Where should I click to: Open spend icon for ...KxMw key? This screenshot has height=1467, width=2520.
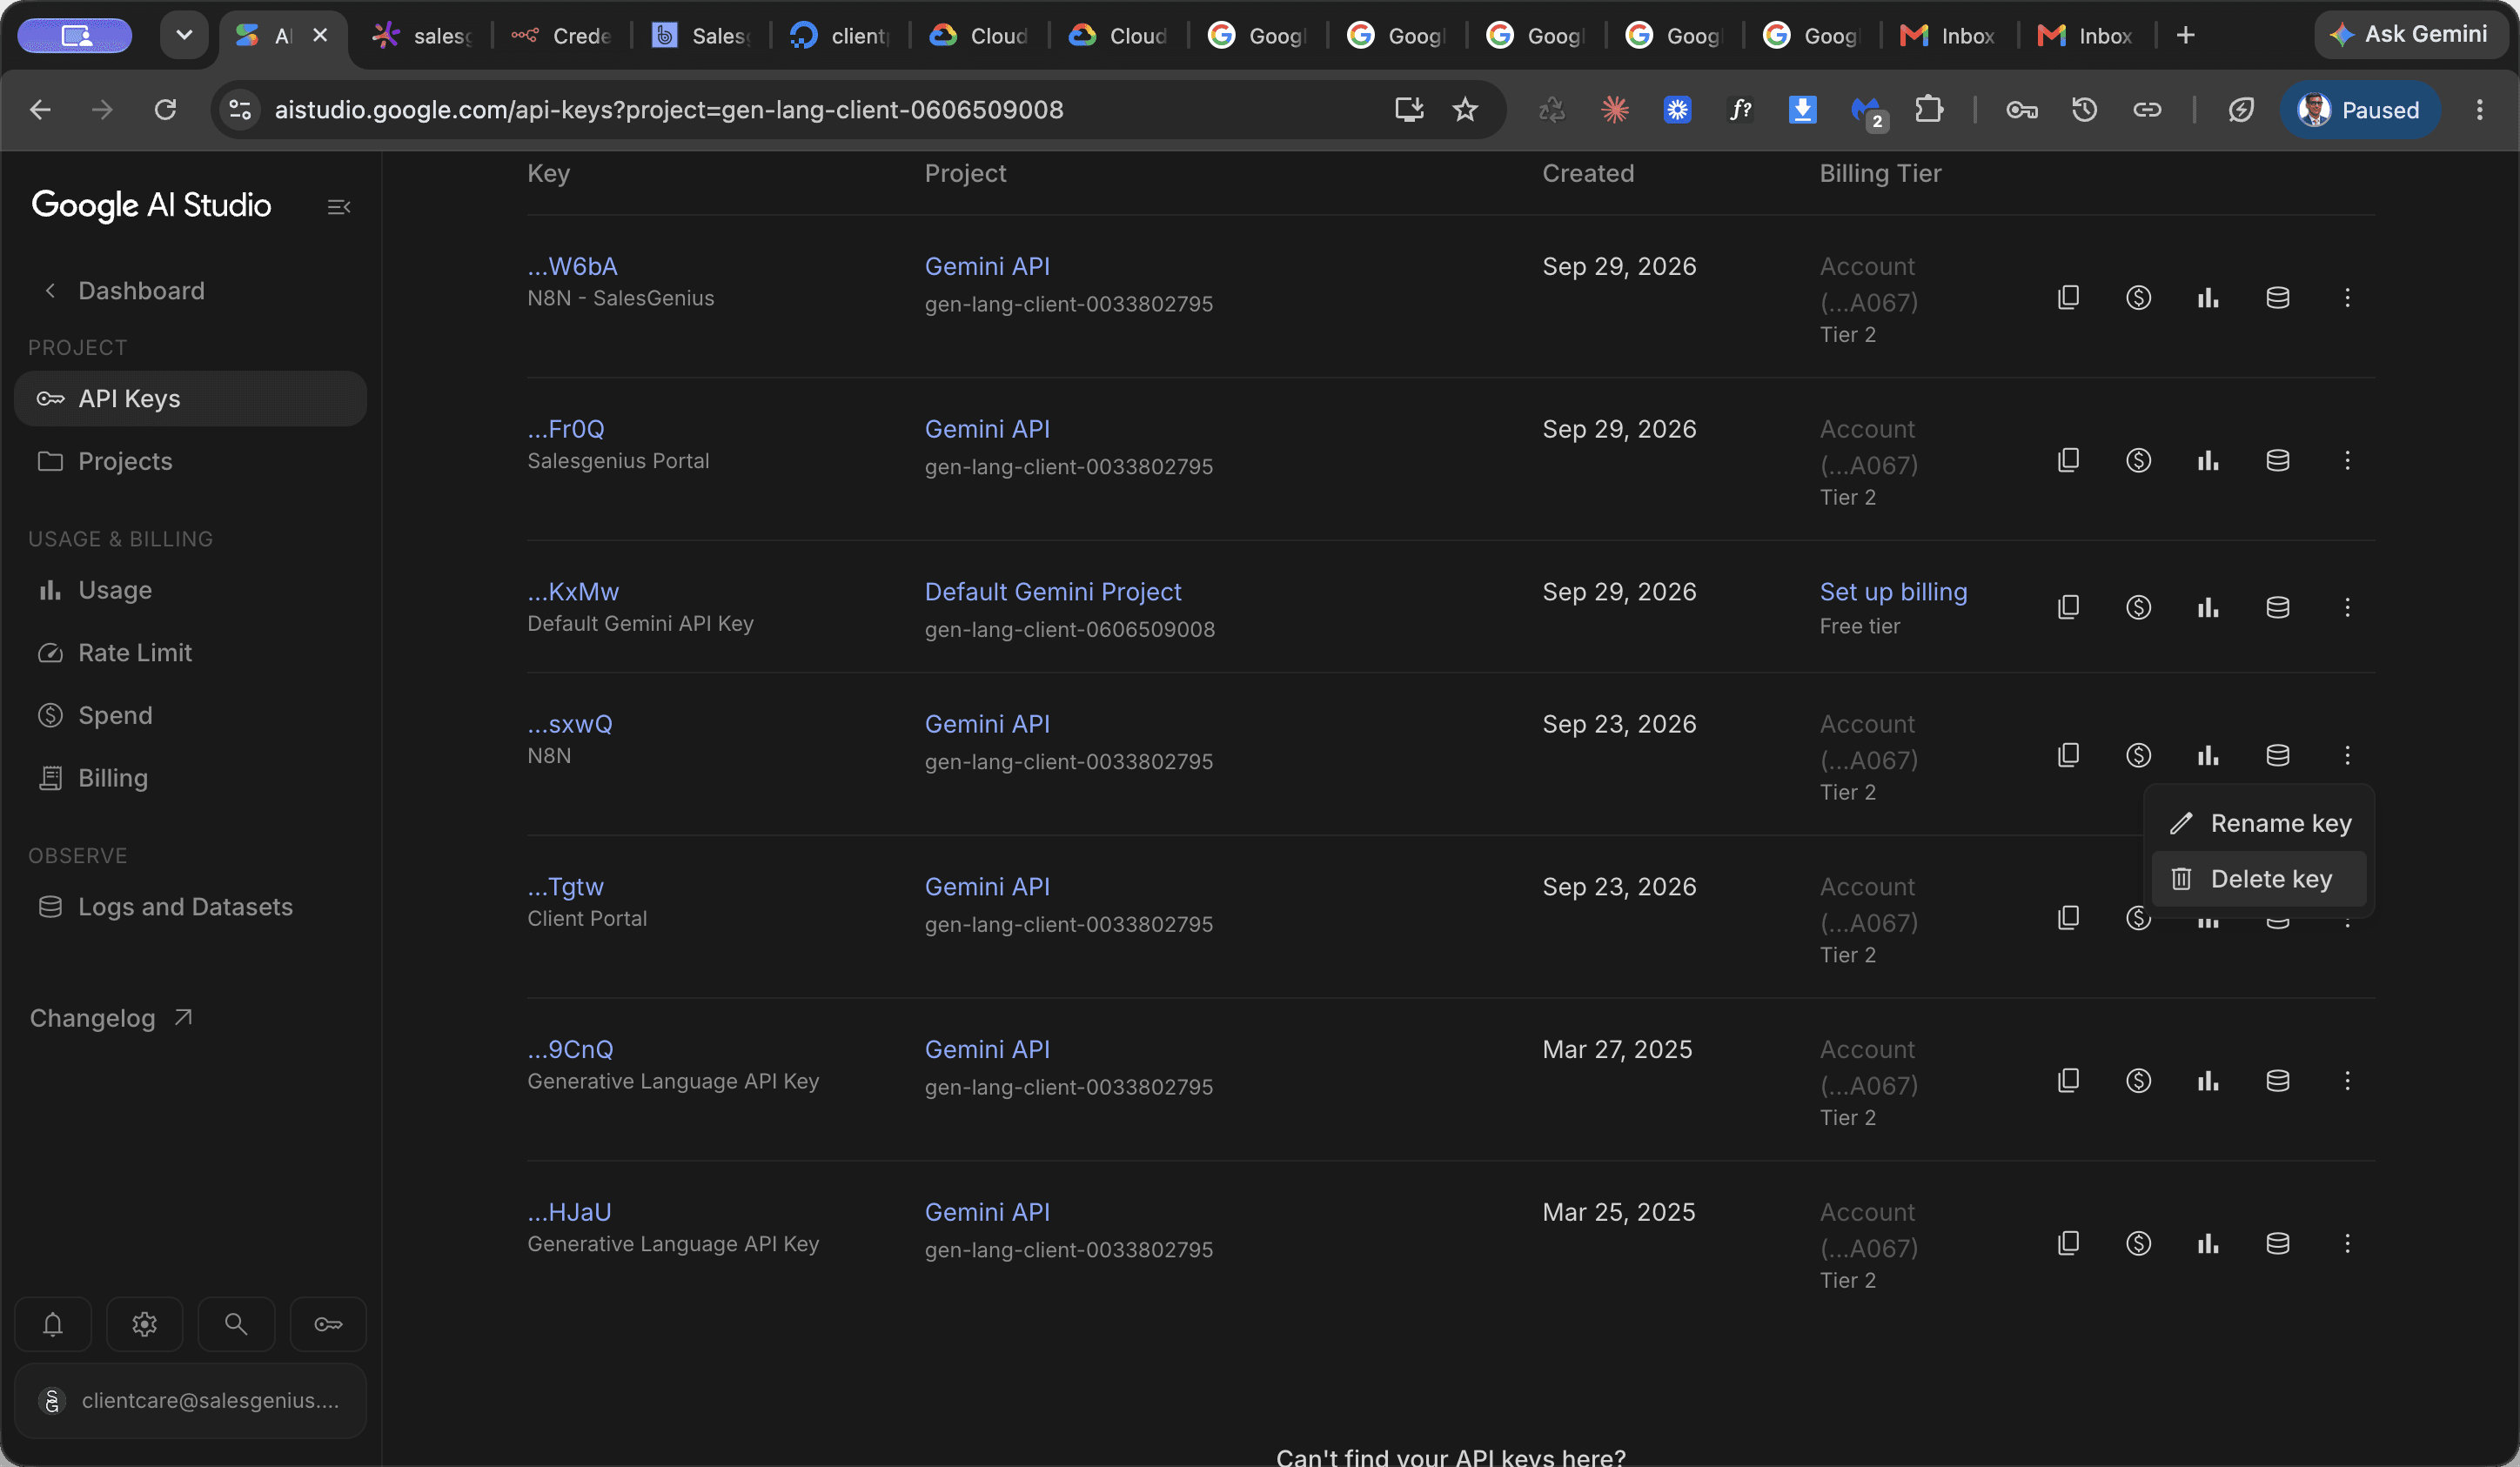pos(2138,607)
